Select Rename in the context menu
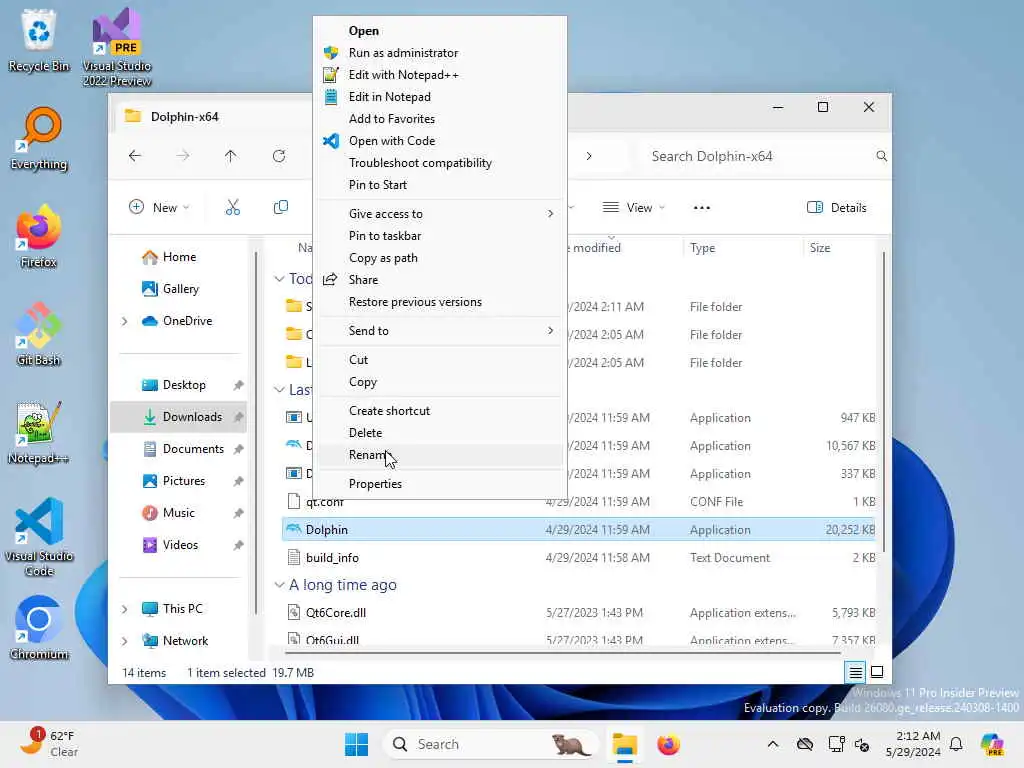Viewport: 1024px width, 768px height. pyautogui.click(x=438, y=455)
